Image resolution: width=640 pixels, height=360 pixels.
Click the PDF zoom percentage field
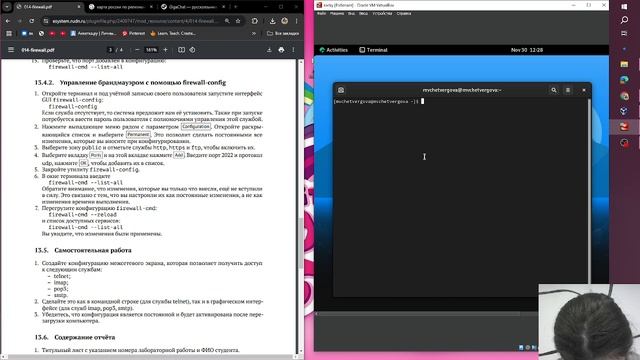[151, 50]
